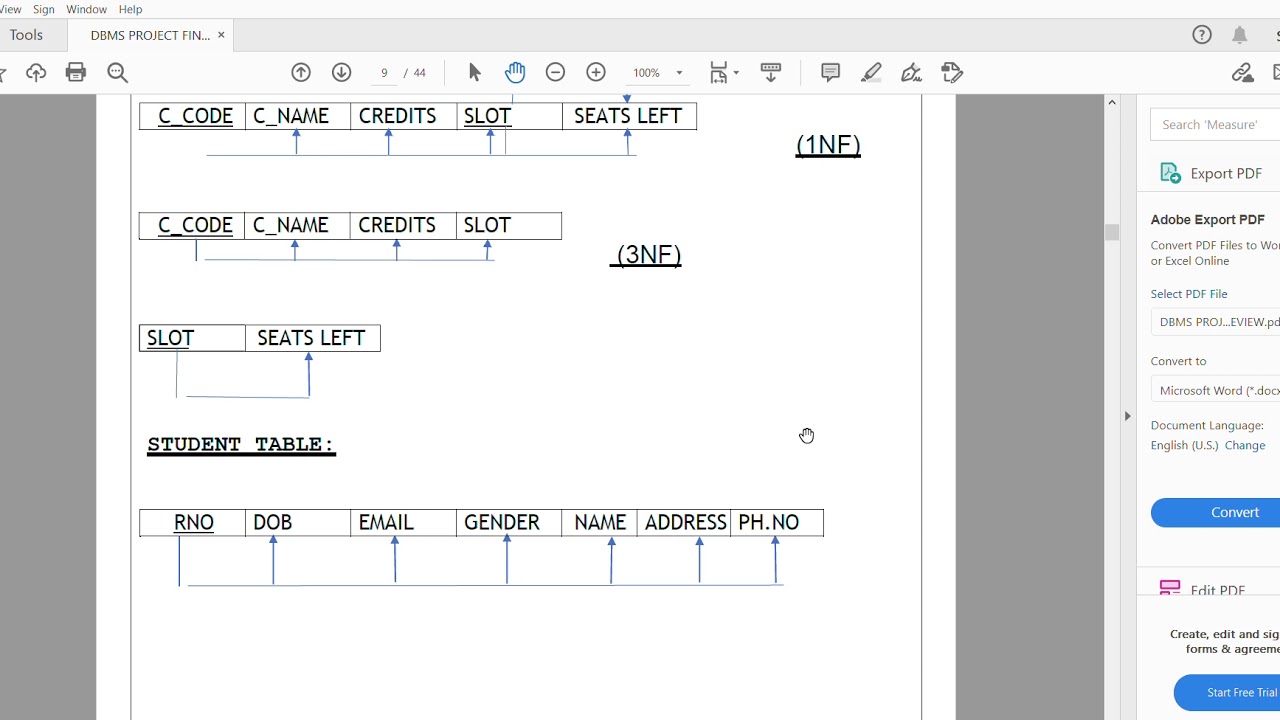Click the (3NF) label
This screenshot has width=1280, height=720.
647,254
